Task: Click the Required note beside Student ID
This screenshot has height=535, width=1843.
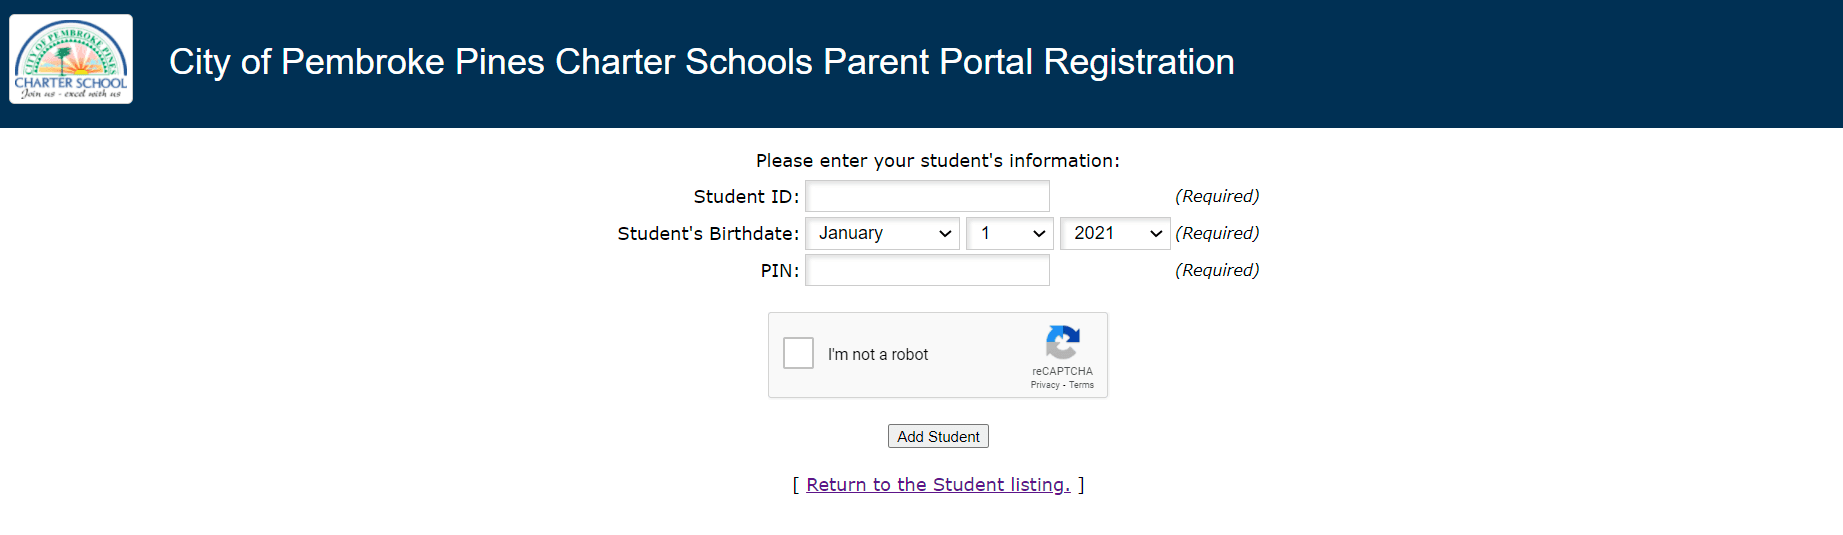Action: [x=1216, y=196]
